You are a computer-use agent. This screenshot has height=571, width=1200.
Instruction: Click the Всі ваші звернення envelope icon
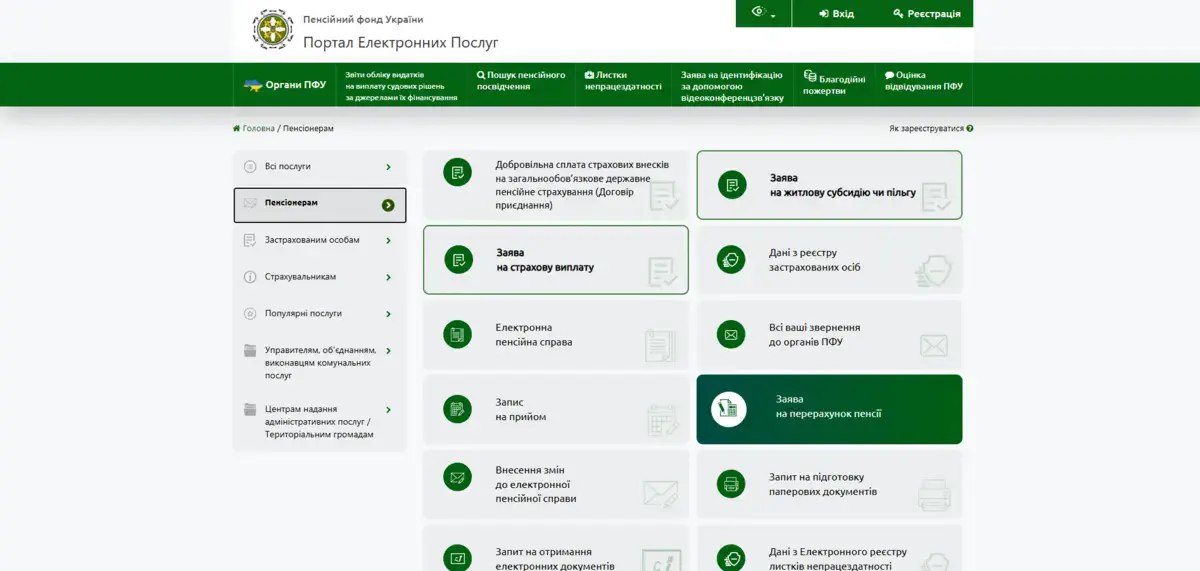pyautogui.click(x=731, y=335)
